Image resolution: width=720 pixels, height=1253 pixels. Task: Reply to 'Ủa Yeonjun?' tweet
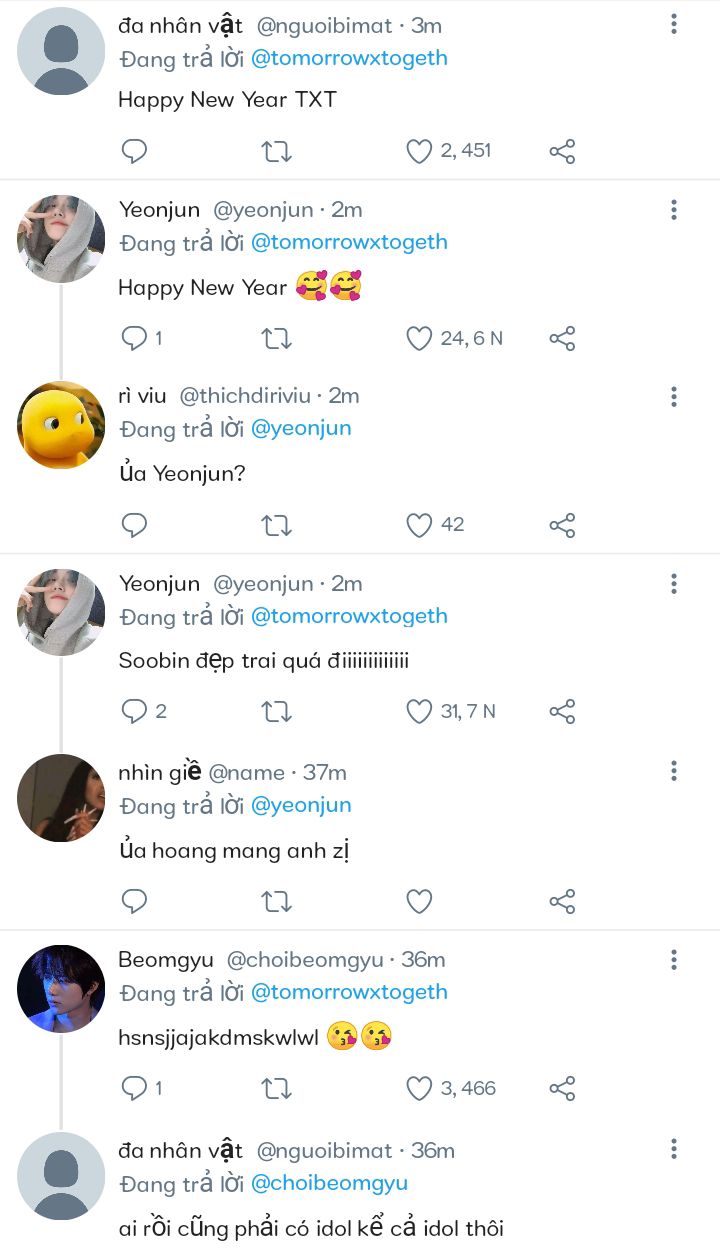point(134,525)
